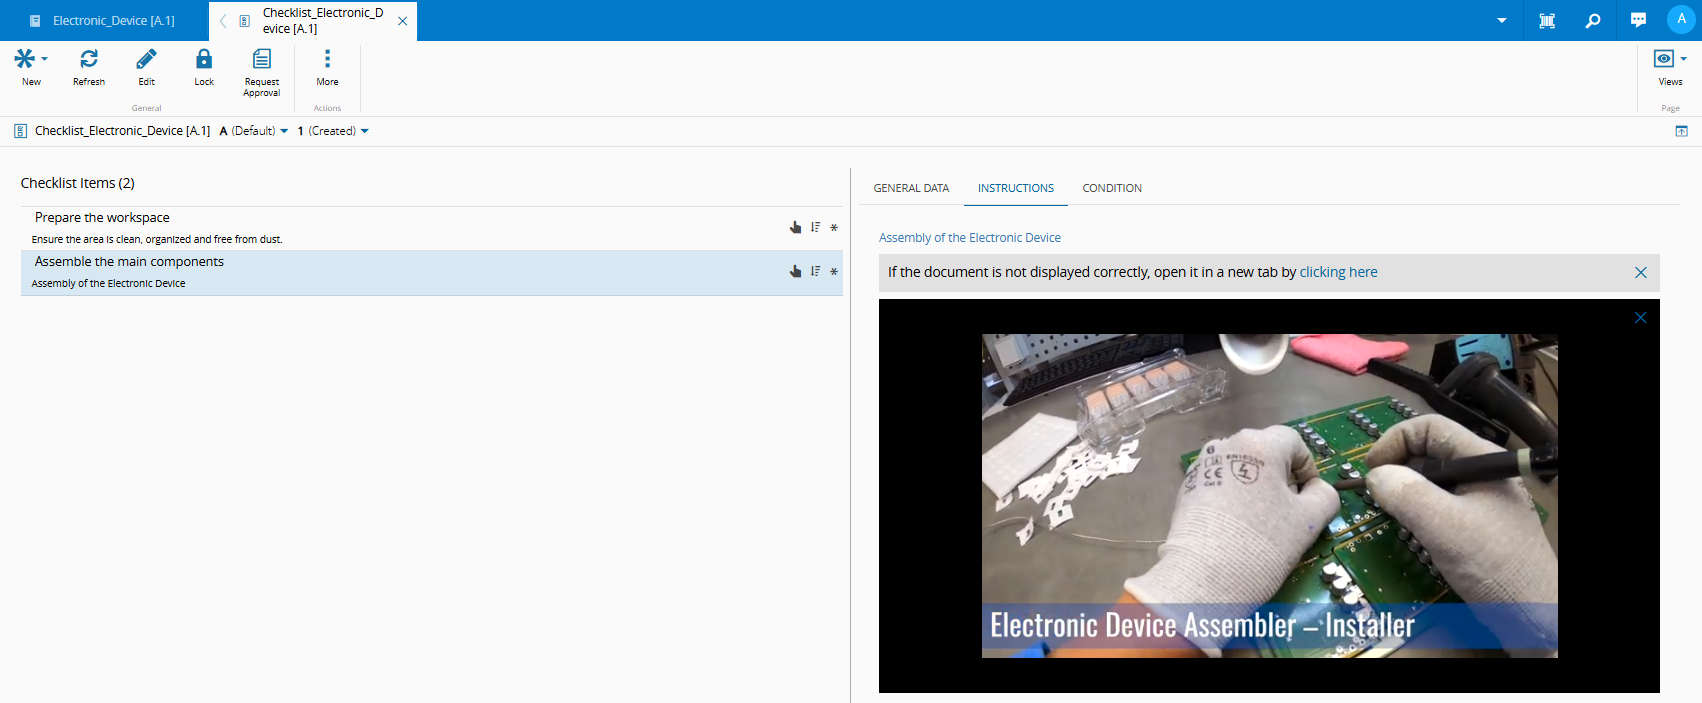Expand the Views dropdown
Image resolution: width=1702 pixels, height=703 pixels.
[x=1683, y=59]
